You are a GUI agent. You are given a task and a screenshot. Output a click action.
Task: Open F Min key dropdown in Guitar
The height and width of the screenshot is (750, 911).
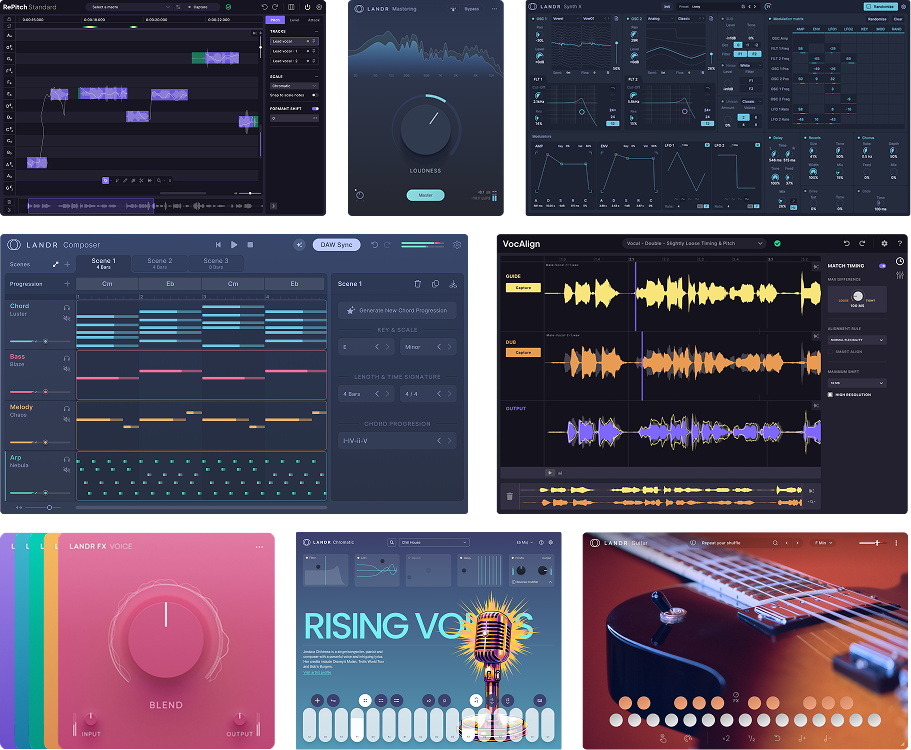823,543
